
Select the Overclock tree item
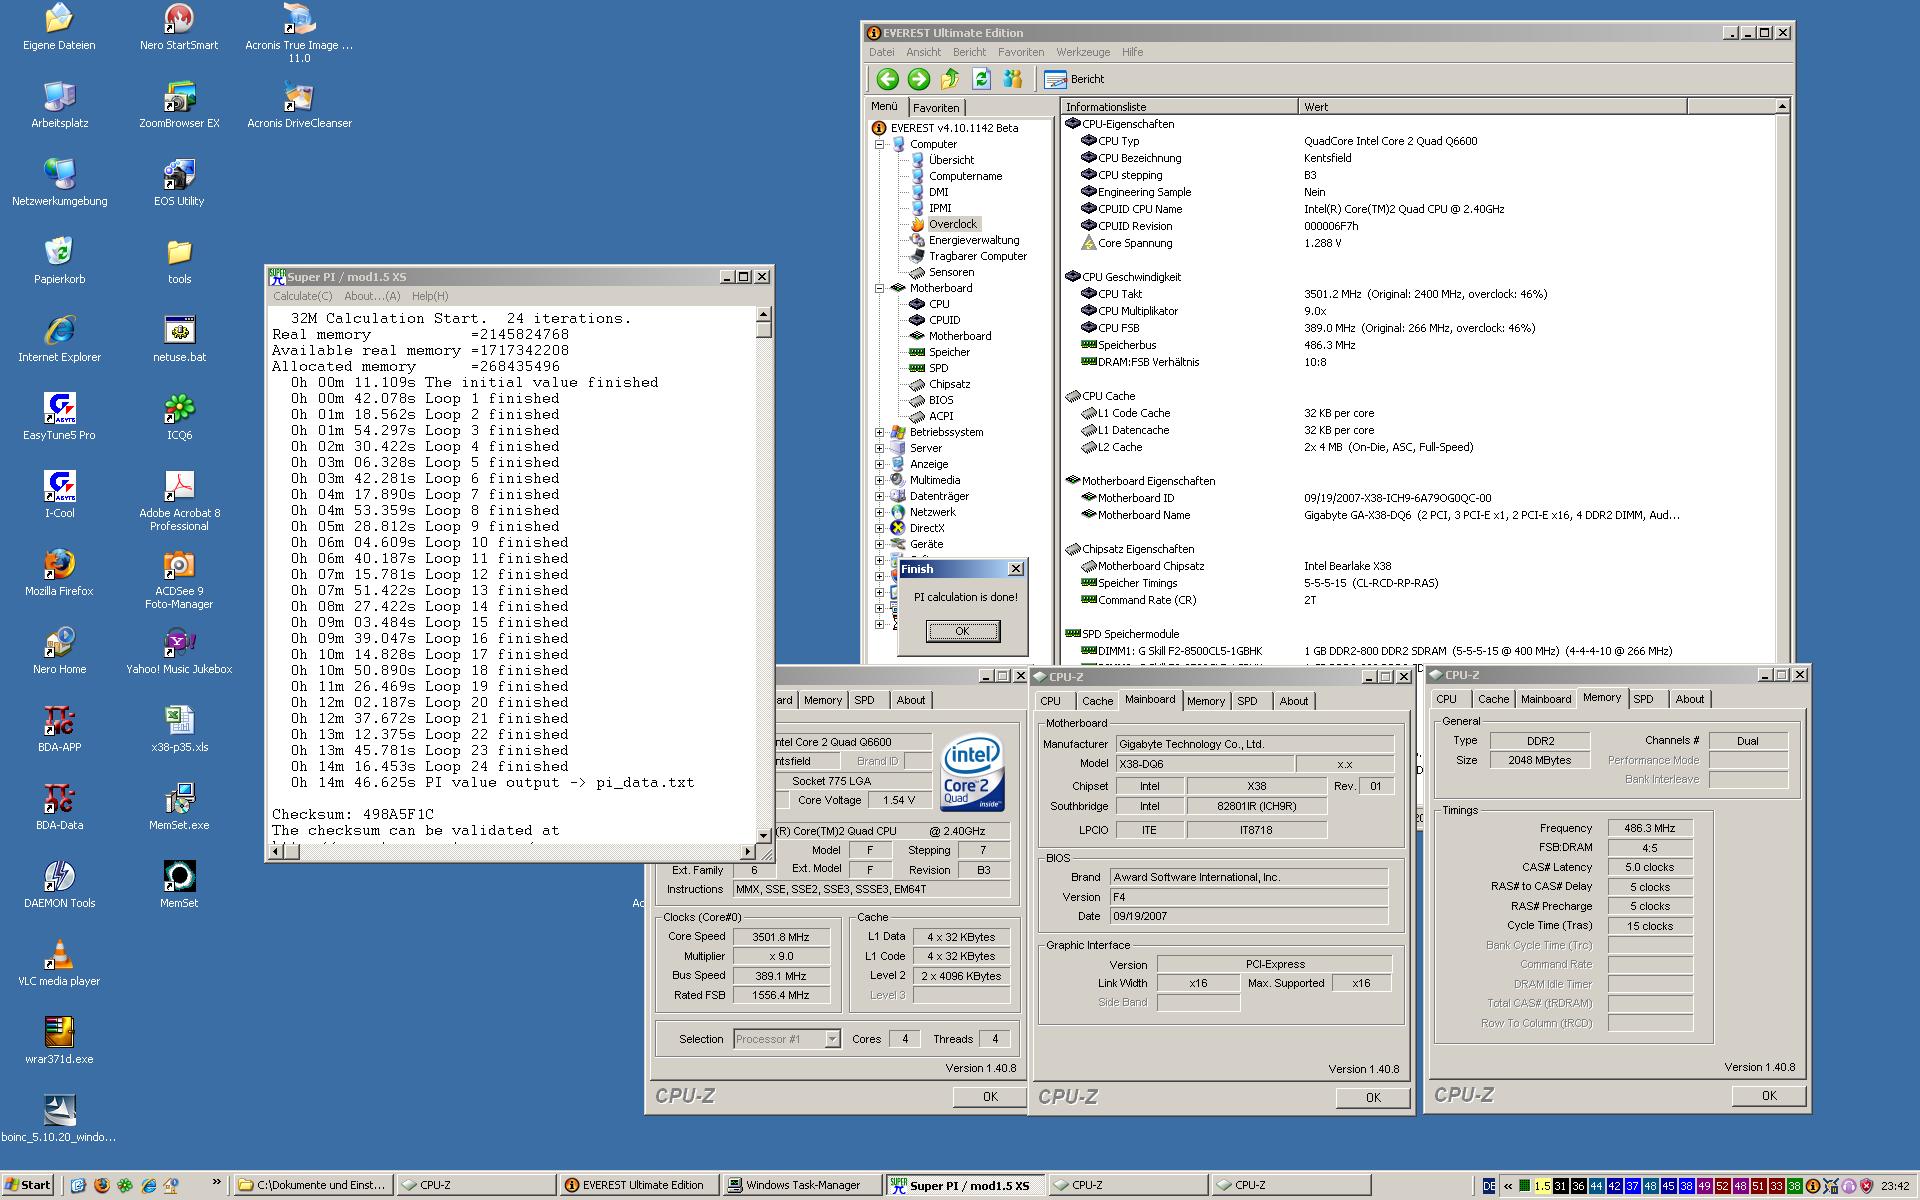pyautogui.click(x=952, y=224)
